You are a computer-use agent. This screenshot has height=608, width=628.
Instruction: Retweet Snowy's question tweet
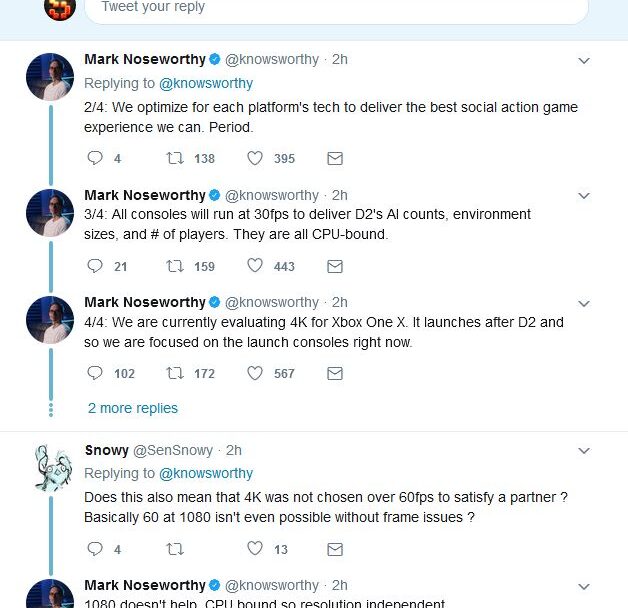[x=174, y=548]
